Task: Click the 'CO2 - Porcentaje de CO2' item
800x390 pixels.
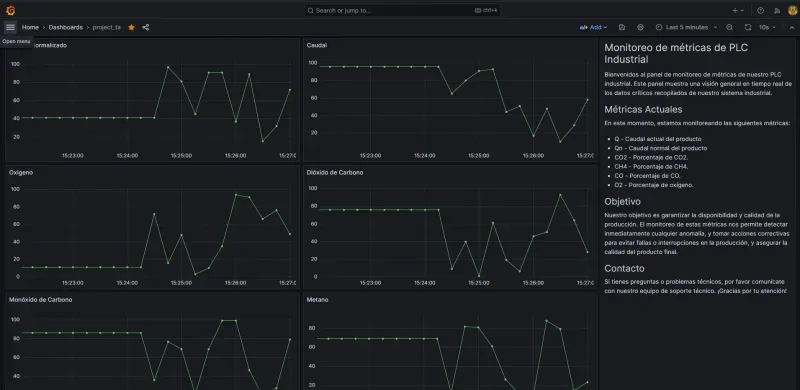Action: coord(651,157)
